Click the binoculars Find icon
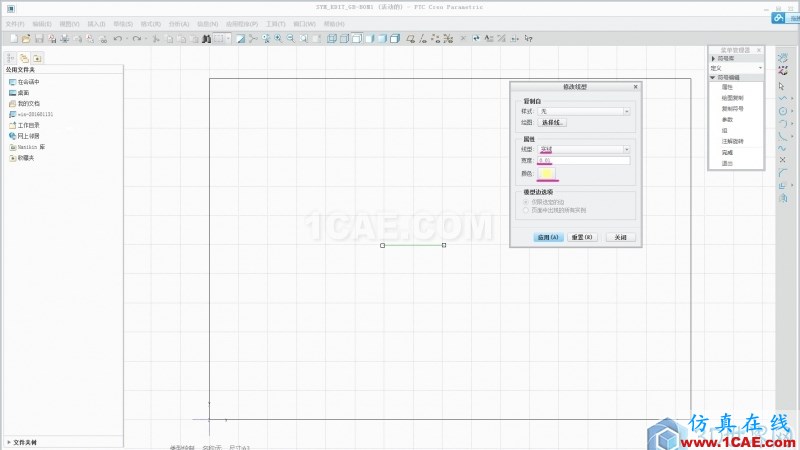This screenshot has width=800, height=450. pyautogui.click(x=207, y=39)
